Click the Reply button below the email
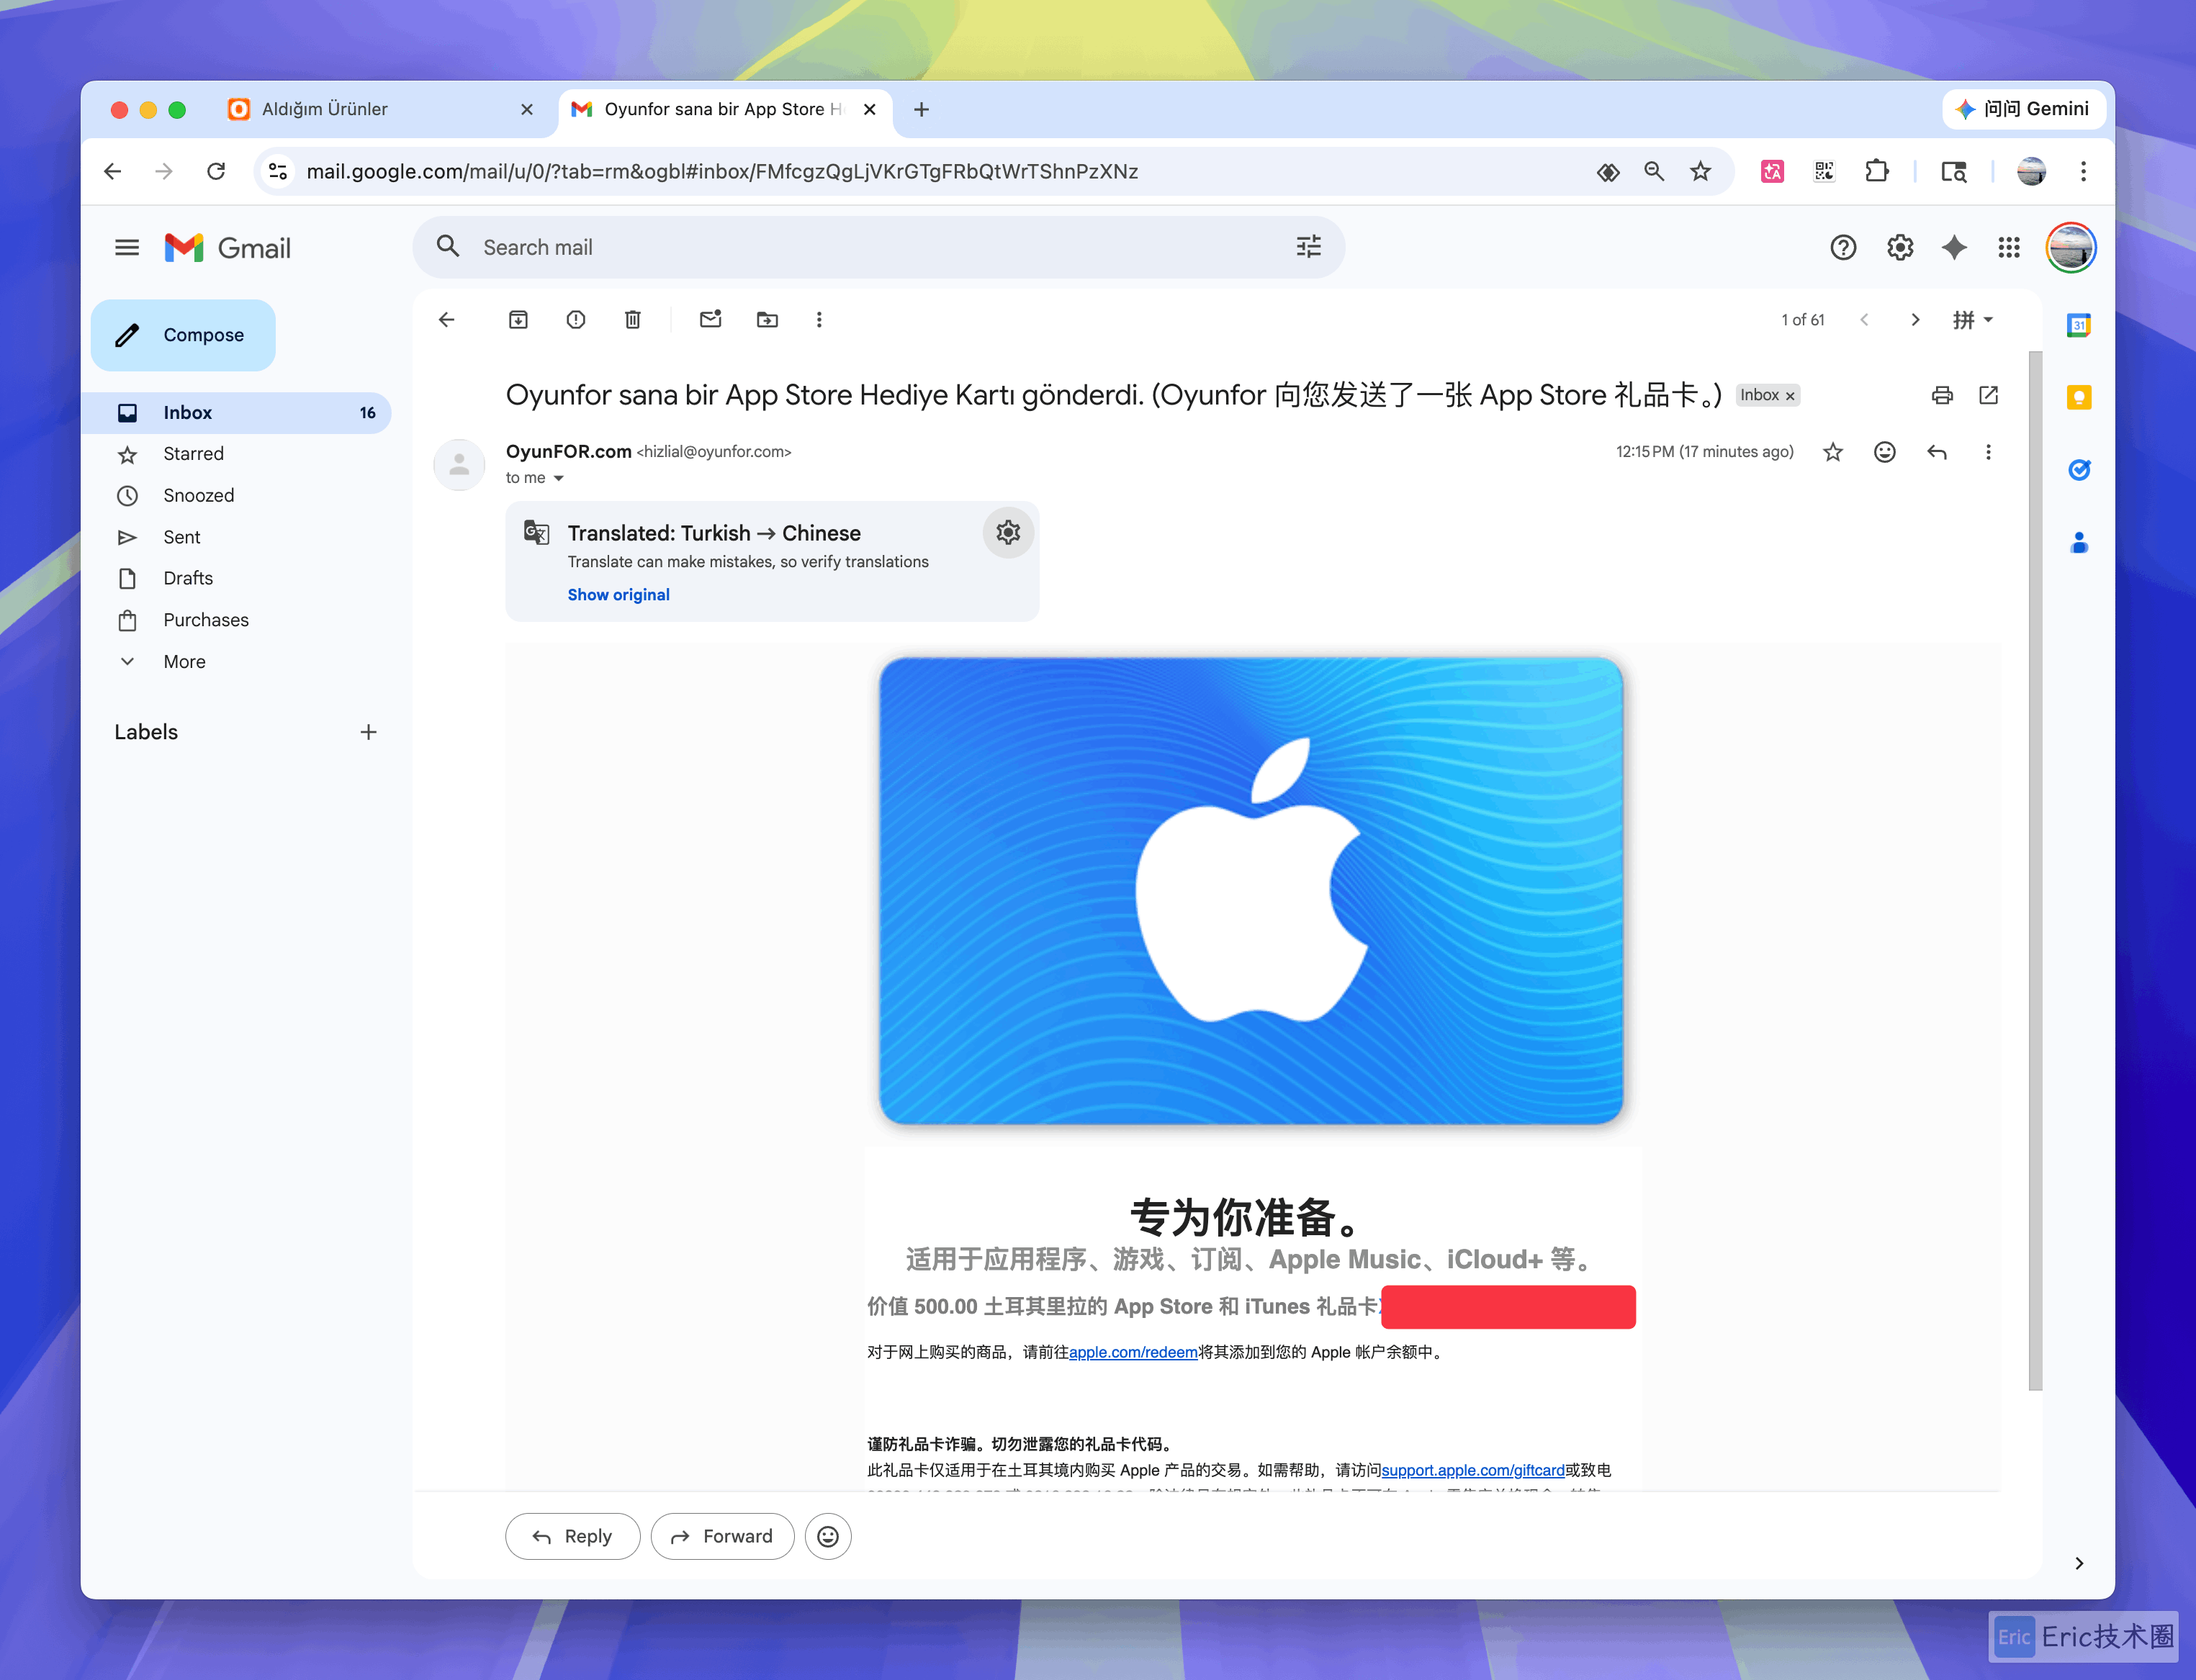Viewport: 2196px width, 1680px height. [573, 1536]
